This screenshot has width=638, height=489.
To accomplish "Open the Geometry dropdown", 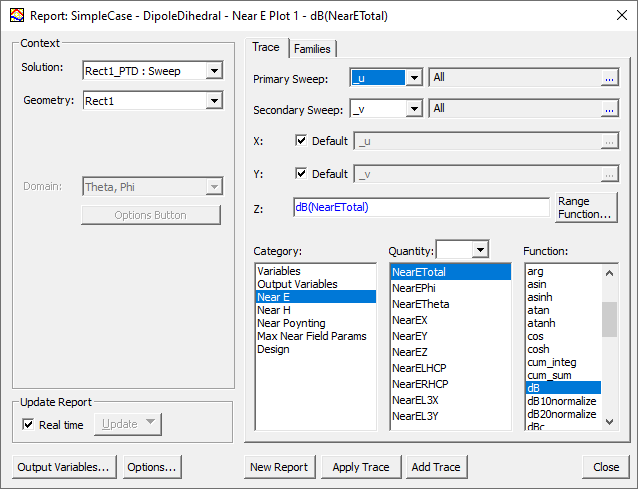I will [214, 100].
